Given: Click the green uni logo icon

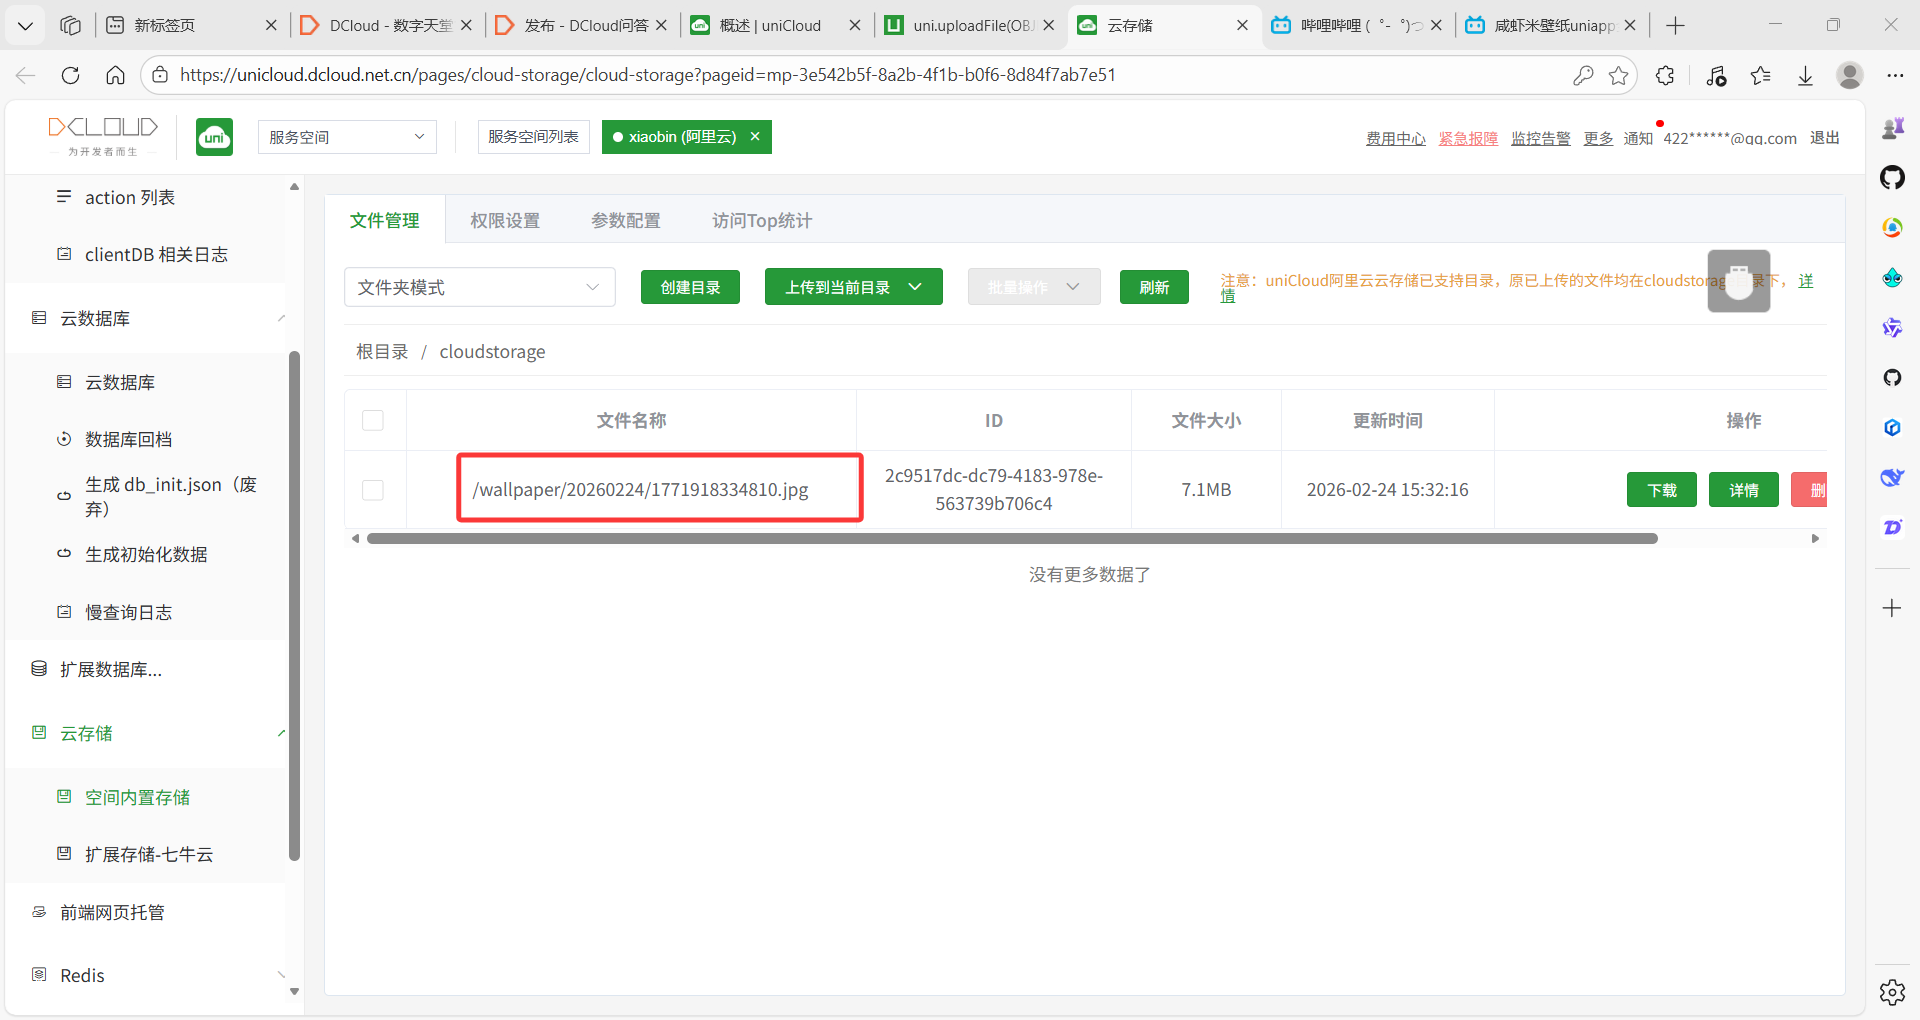Looking at the screenshot, I should point(214,137).
